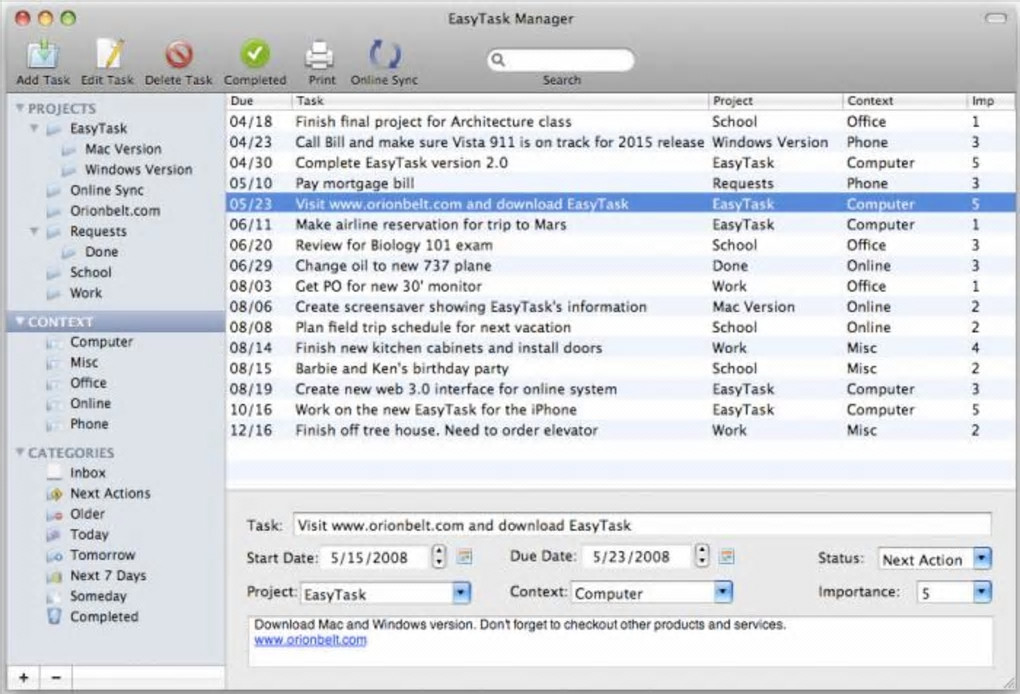This screenshot has width=1020, height=694.
Task: Sort by Imp column header
Action: point(990,101)
